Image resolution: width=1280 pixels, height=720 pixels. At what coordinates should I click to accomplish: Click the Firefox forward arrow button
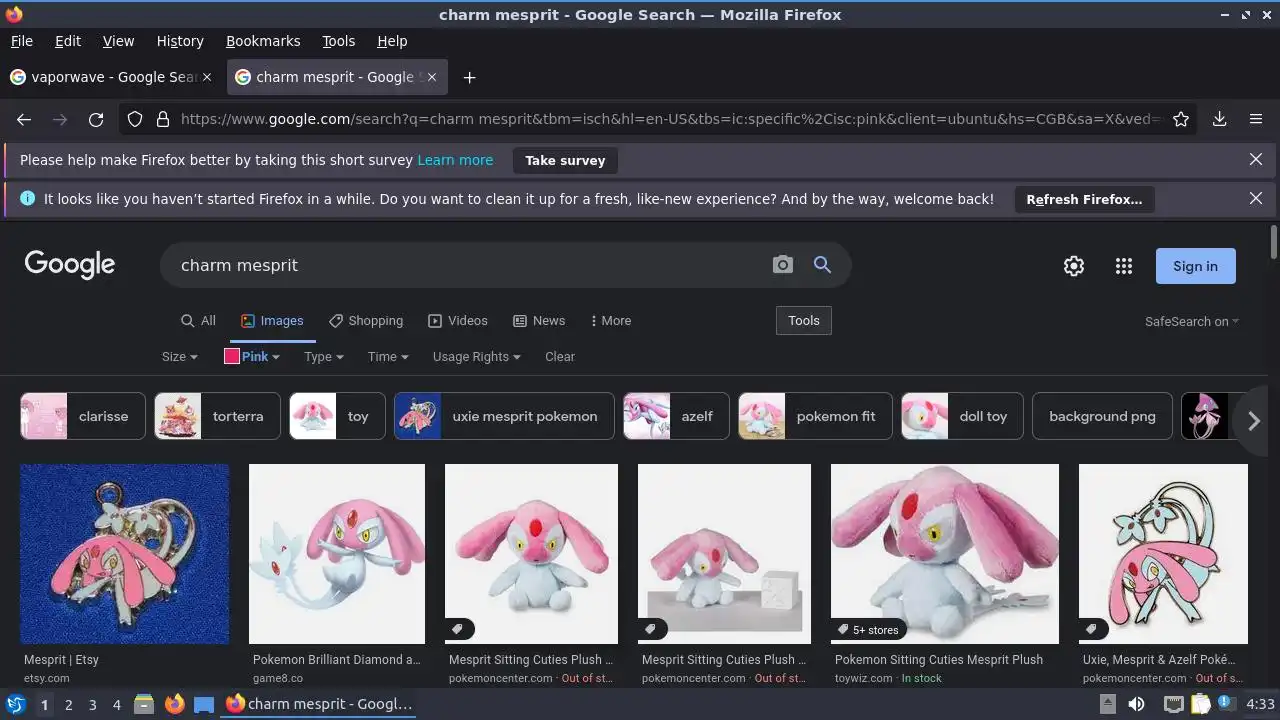(60, 119)
